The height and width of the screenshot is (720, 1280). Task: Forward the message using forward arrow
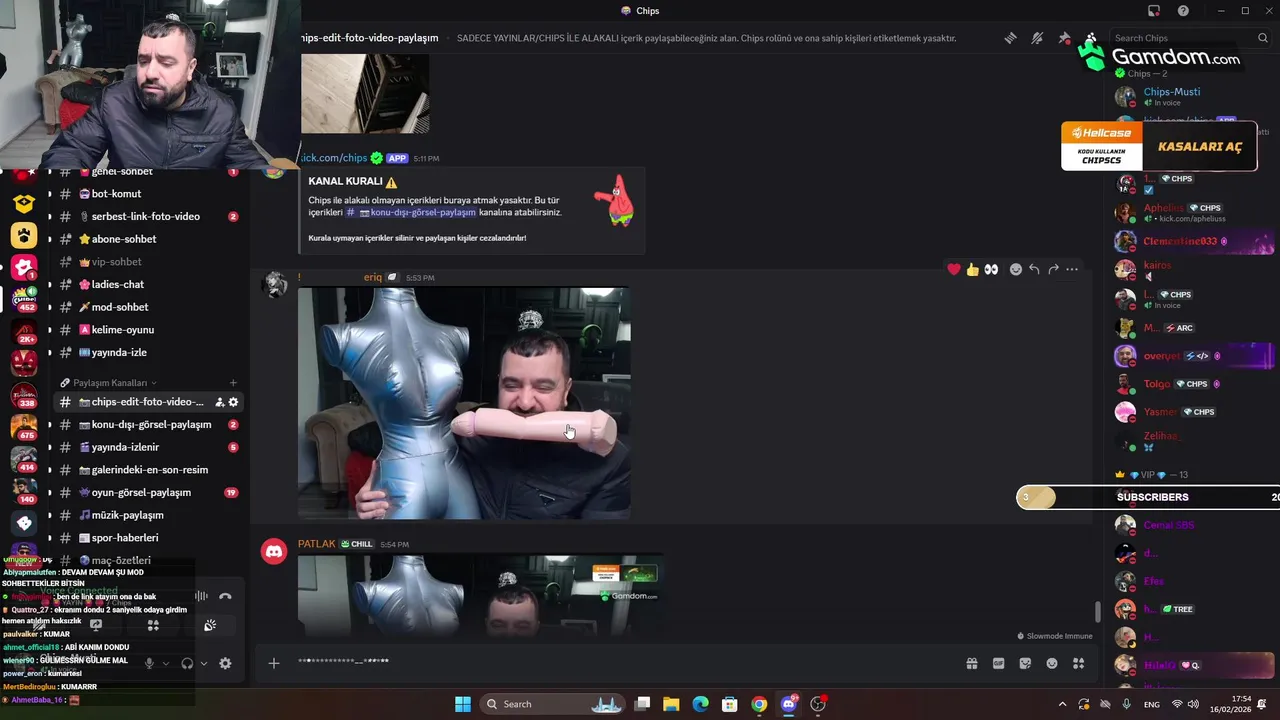(1053, 269)
